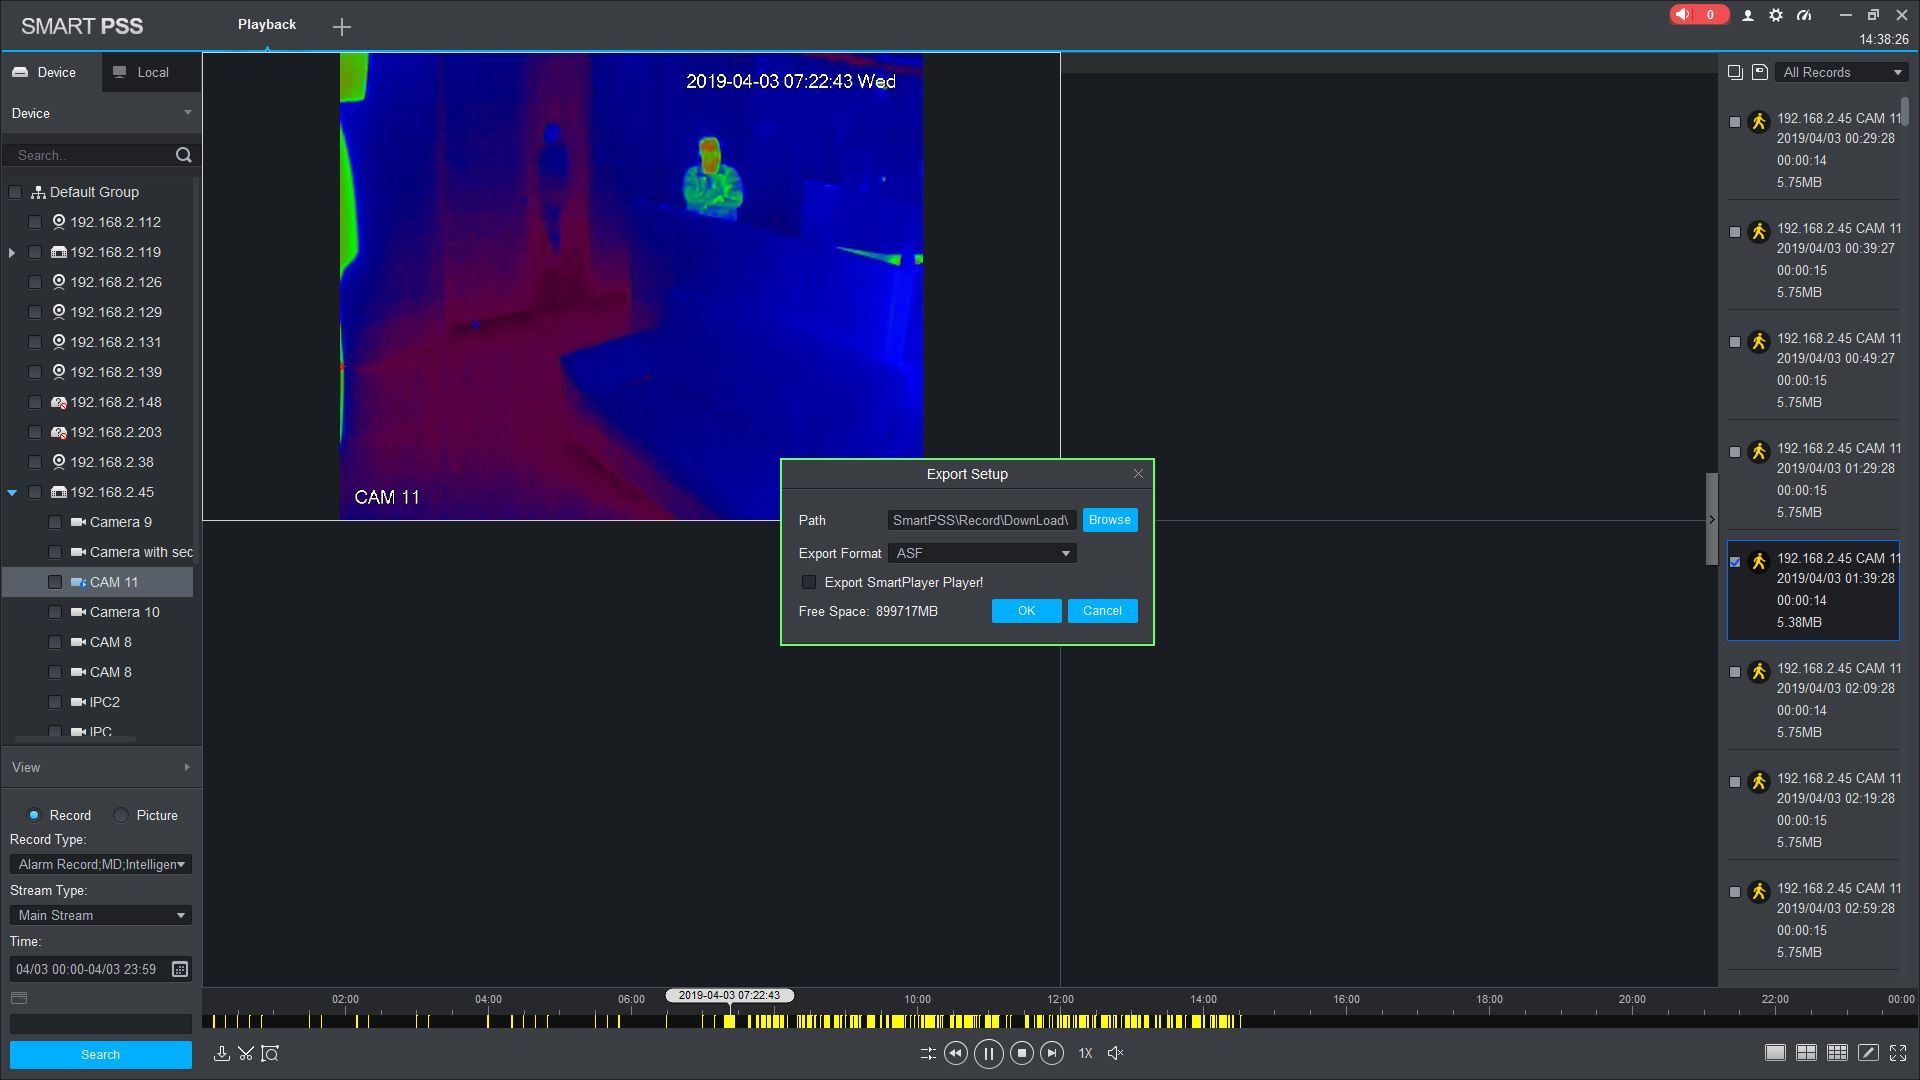
Task: Mute the playback audio speaker icon
Action: [1116, 1053]
